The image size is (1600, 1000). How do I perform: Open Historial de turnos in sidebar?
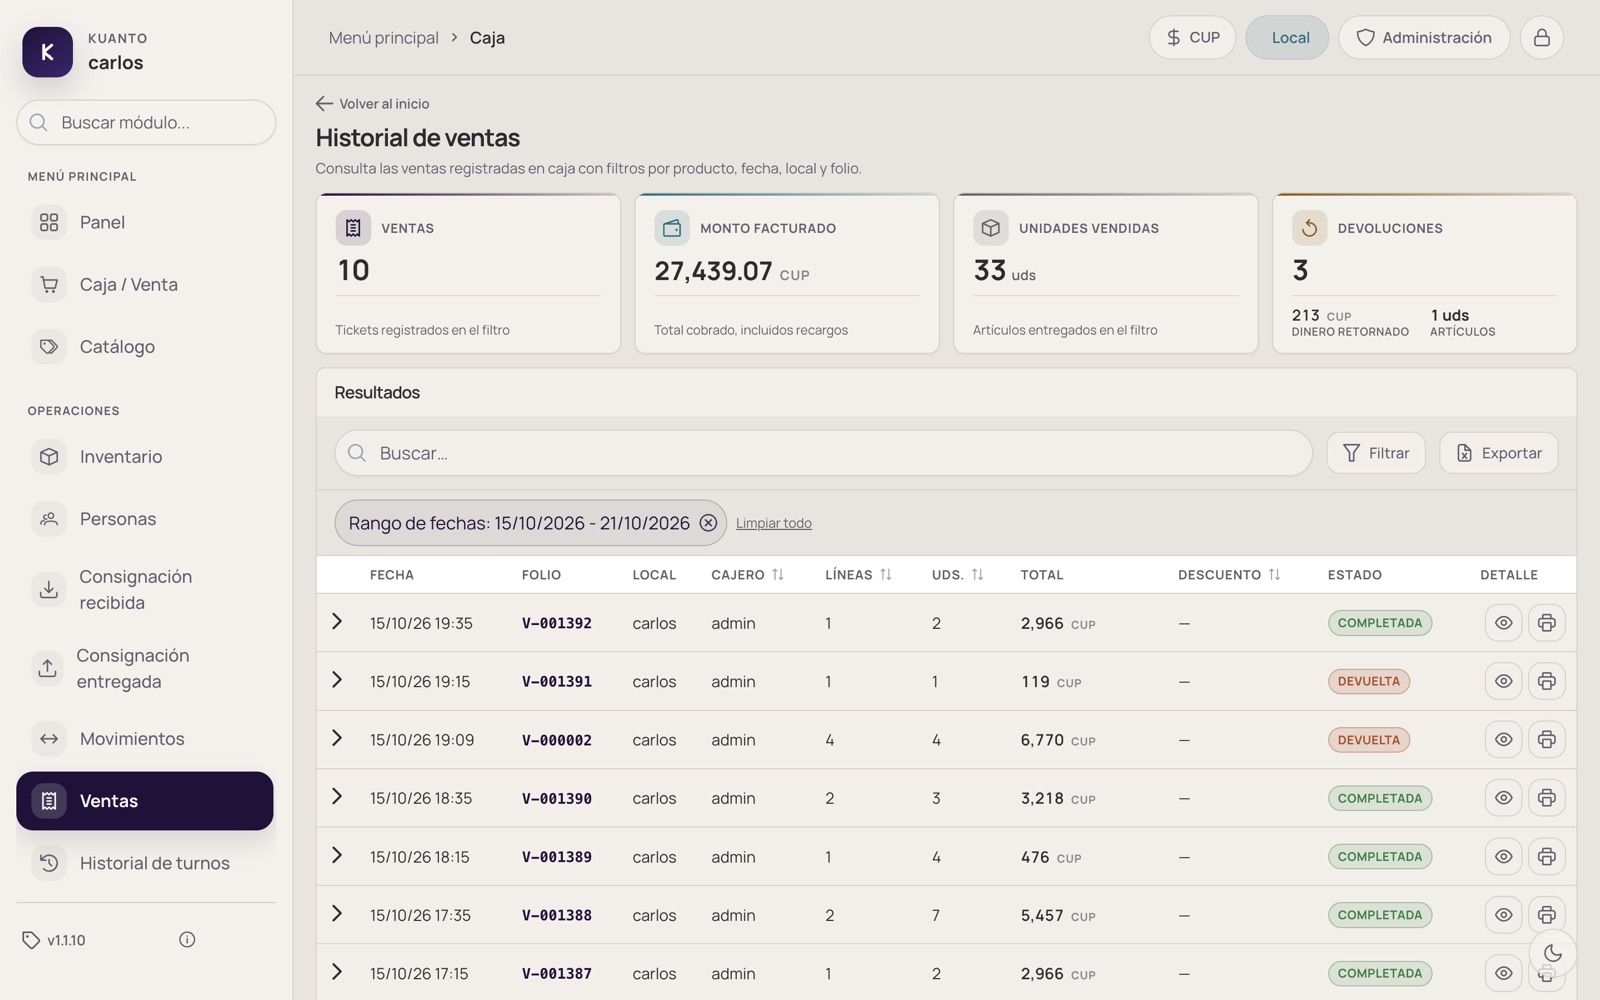click(145, 863)
